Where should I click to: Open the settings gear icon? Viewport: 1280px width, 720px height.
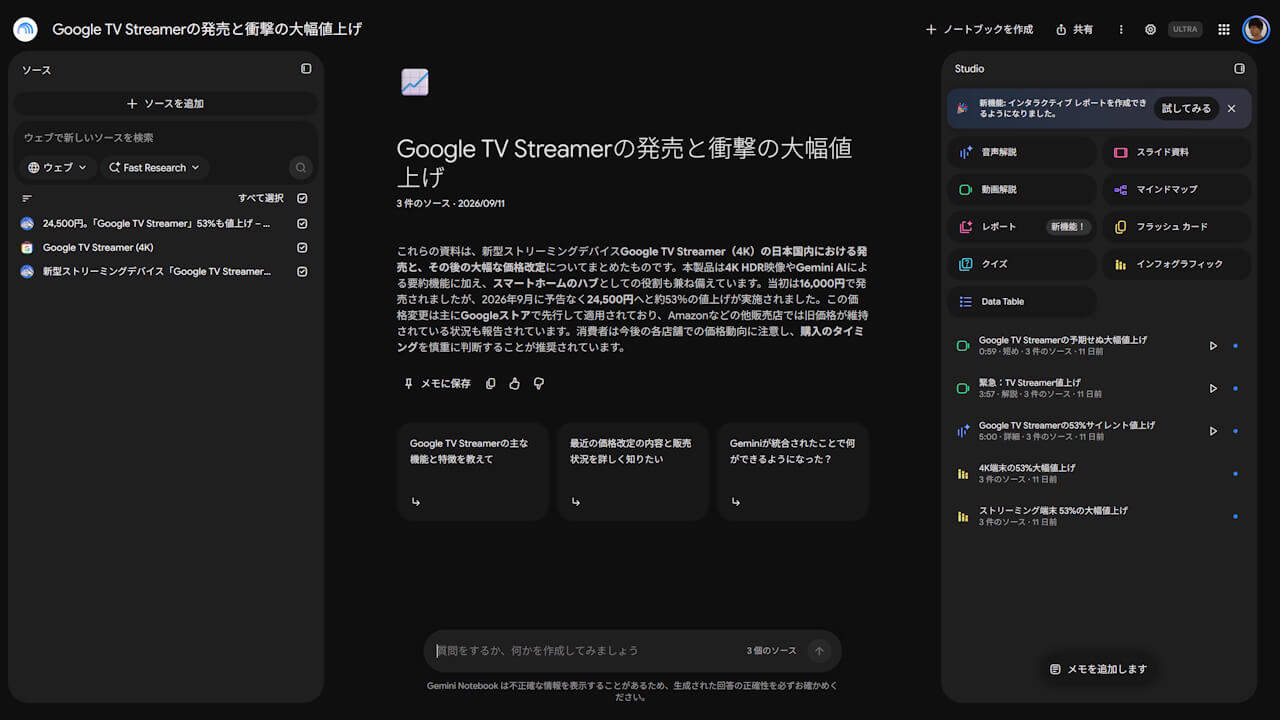1150,30
